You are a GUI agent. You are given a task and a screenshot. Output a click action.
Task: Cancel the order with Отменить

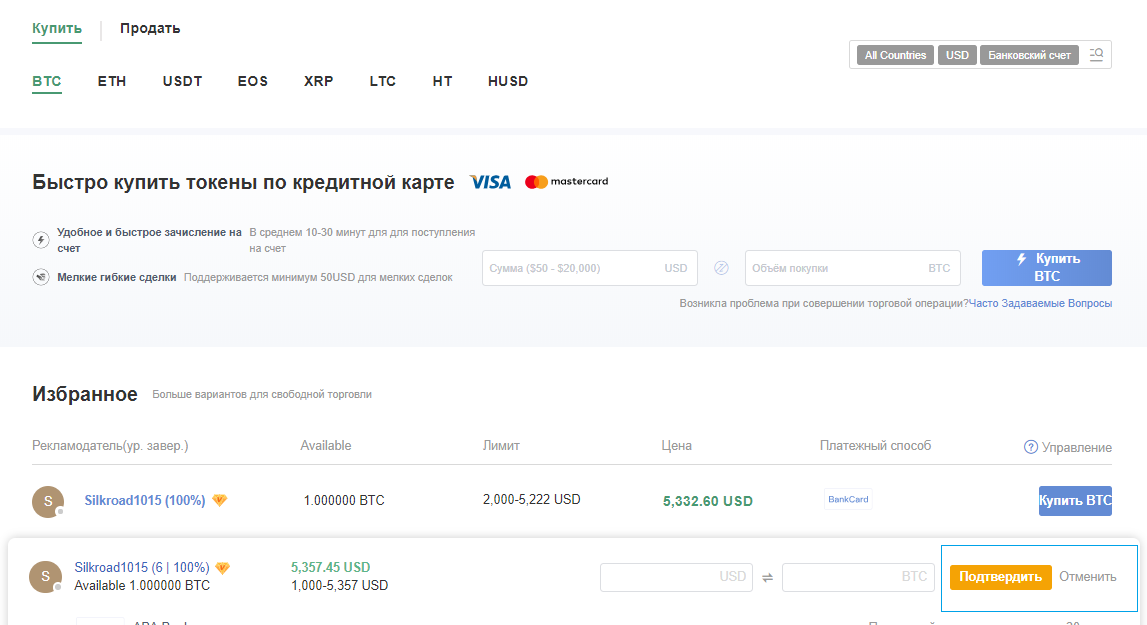(1088, 577)
